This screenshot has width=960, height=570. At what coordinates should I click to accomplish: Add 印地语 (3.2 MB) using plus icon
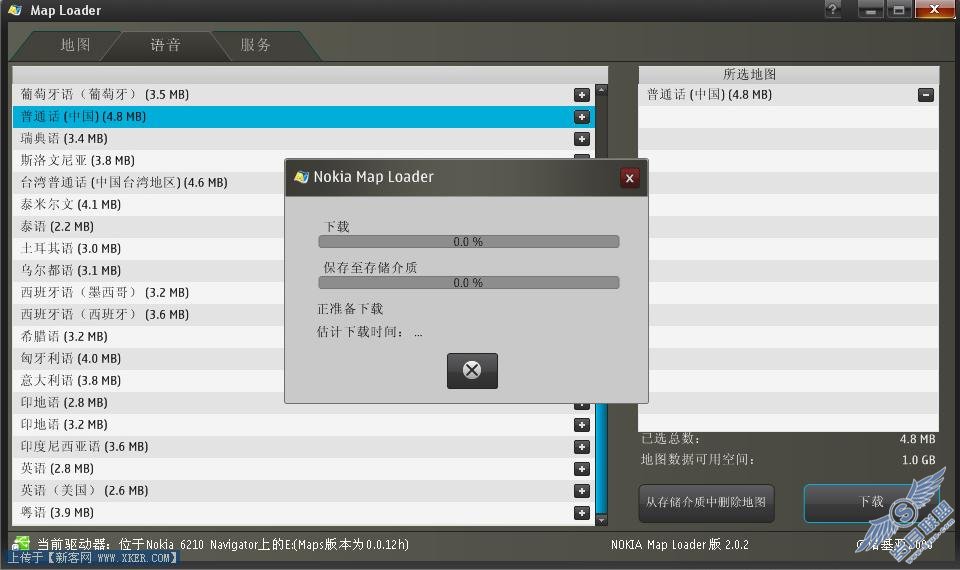click(x=582, y=425)
